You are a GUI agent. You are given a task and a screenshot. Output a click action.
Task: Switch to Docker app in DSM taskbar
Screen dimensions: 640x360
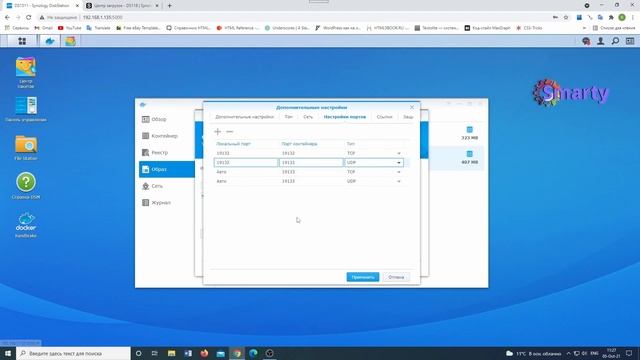[50, 41]
